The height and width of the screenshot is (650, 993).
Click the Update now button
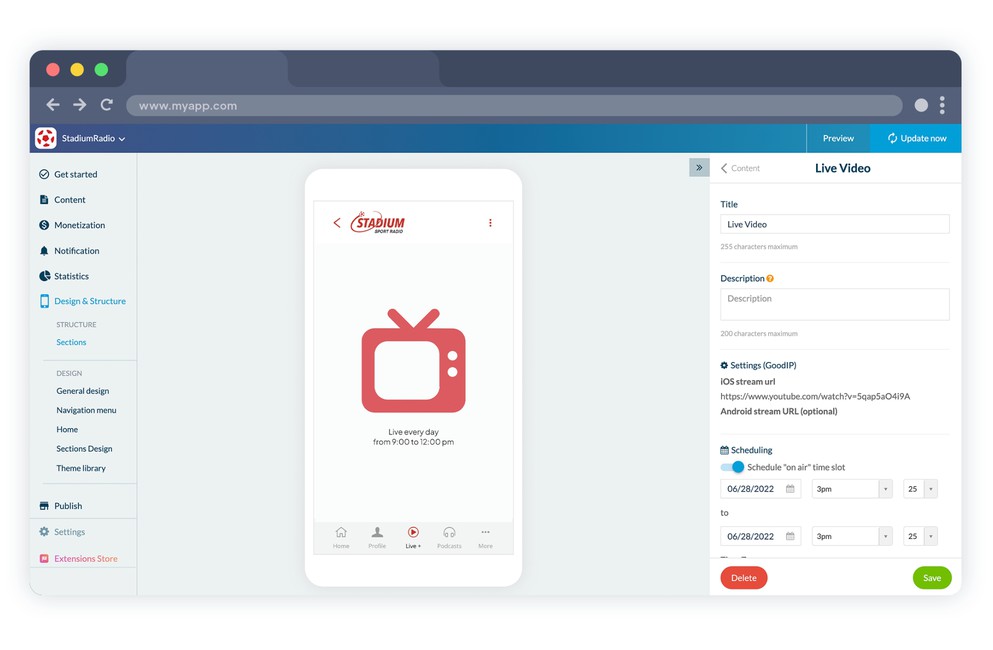(916, 139)
